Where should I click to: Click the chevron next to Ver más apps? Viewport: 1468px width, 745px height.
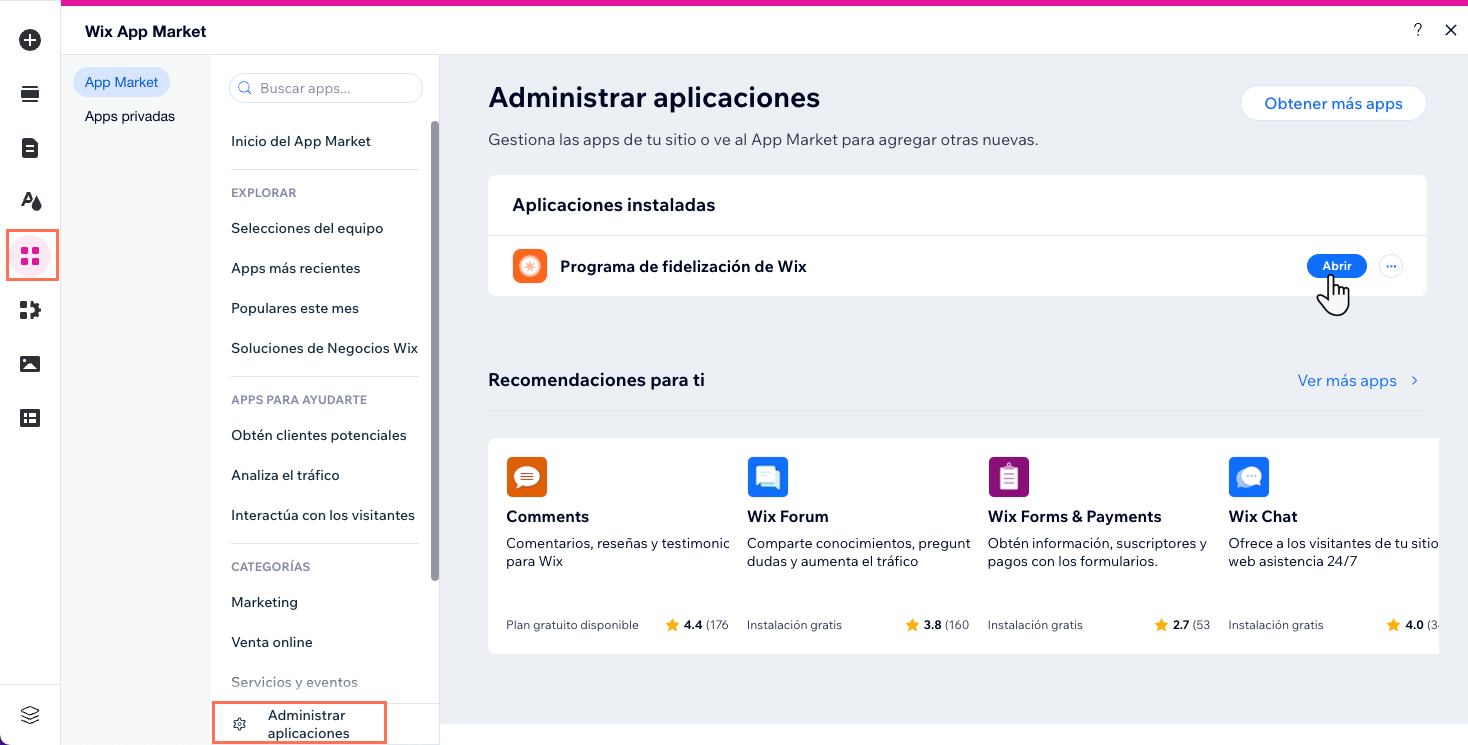coord(1415,381)
